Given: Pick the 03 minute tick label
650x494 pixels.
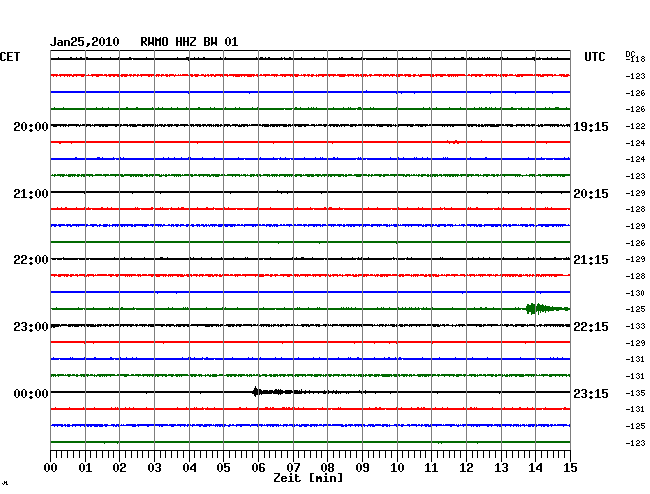Looking at the screenshot, I should (x=154, y=467).
